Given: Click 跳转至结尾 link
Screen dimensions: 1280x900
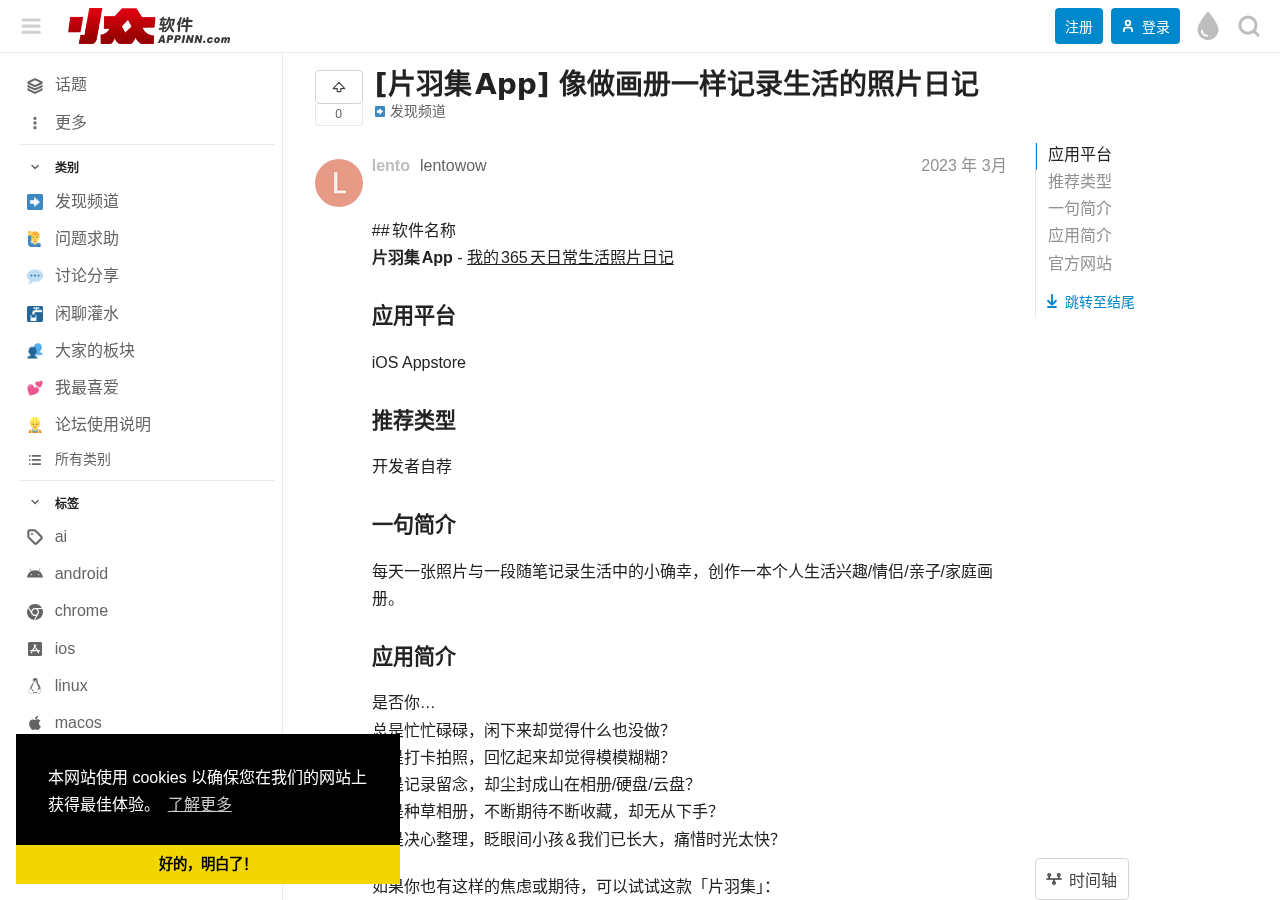Looking at the screenshot, I should 1090,302.
